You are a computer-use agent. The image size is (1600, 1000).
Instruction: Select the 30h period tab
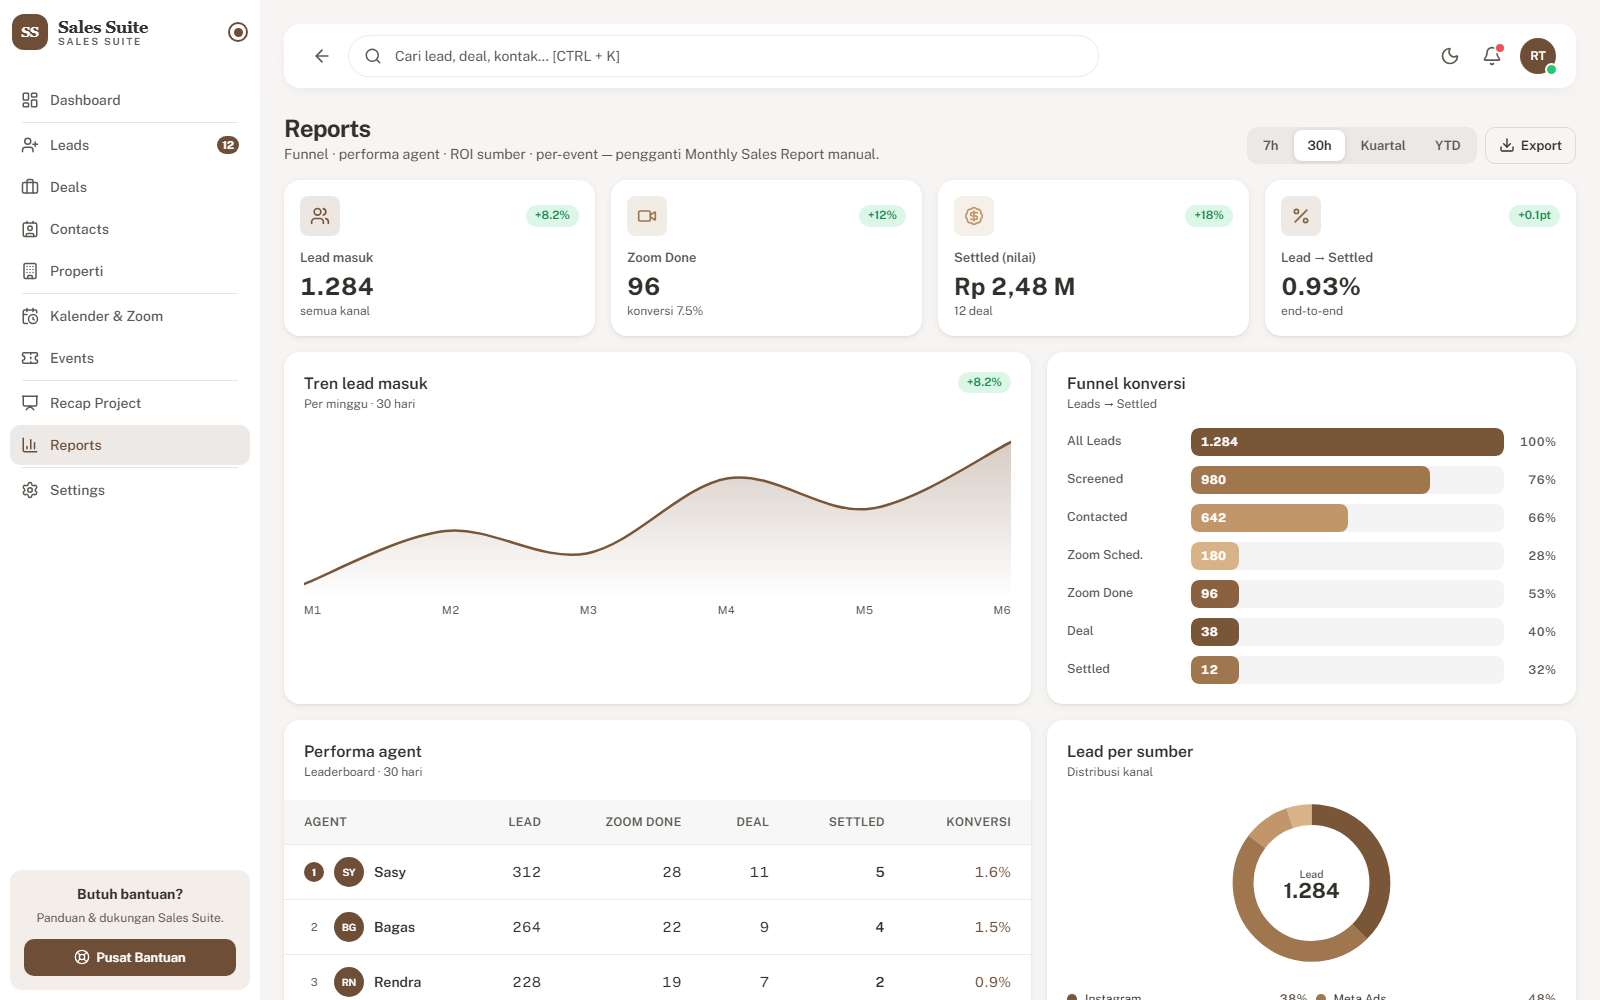(x=1319, y=146)
